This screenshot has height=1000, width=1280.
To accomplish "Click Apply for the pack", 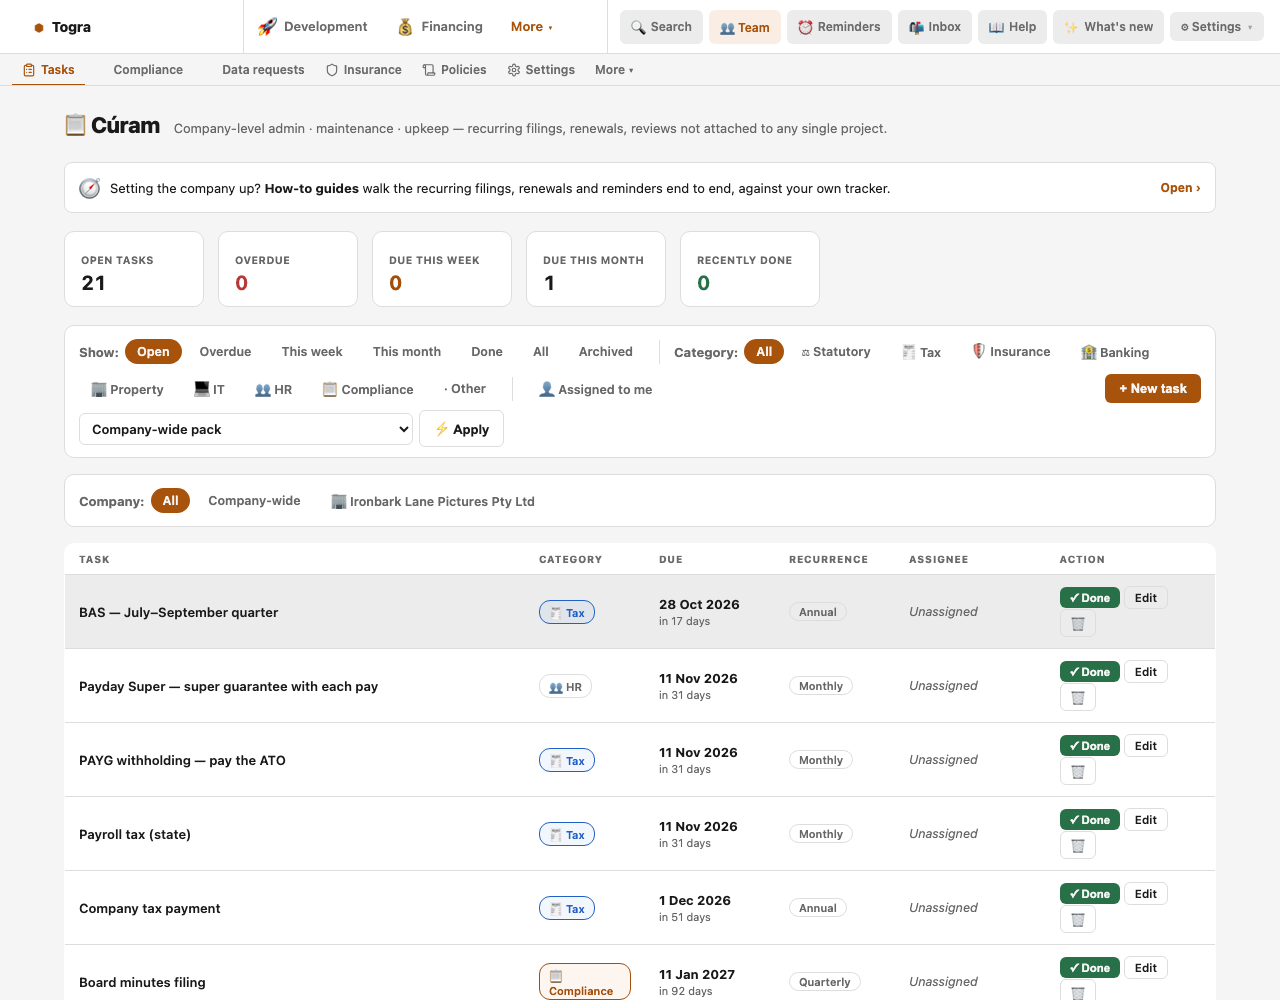I will [461, 429].
